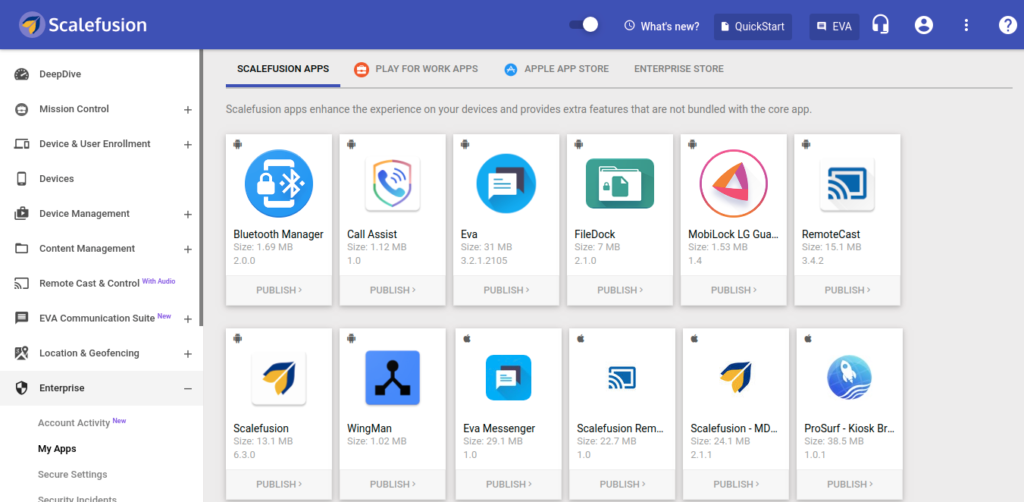Toggle the switch in the top bar
1024x502 pixels.
(x=583, y=25)
